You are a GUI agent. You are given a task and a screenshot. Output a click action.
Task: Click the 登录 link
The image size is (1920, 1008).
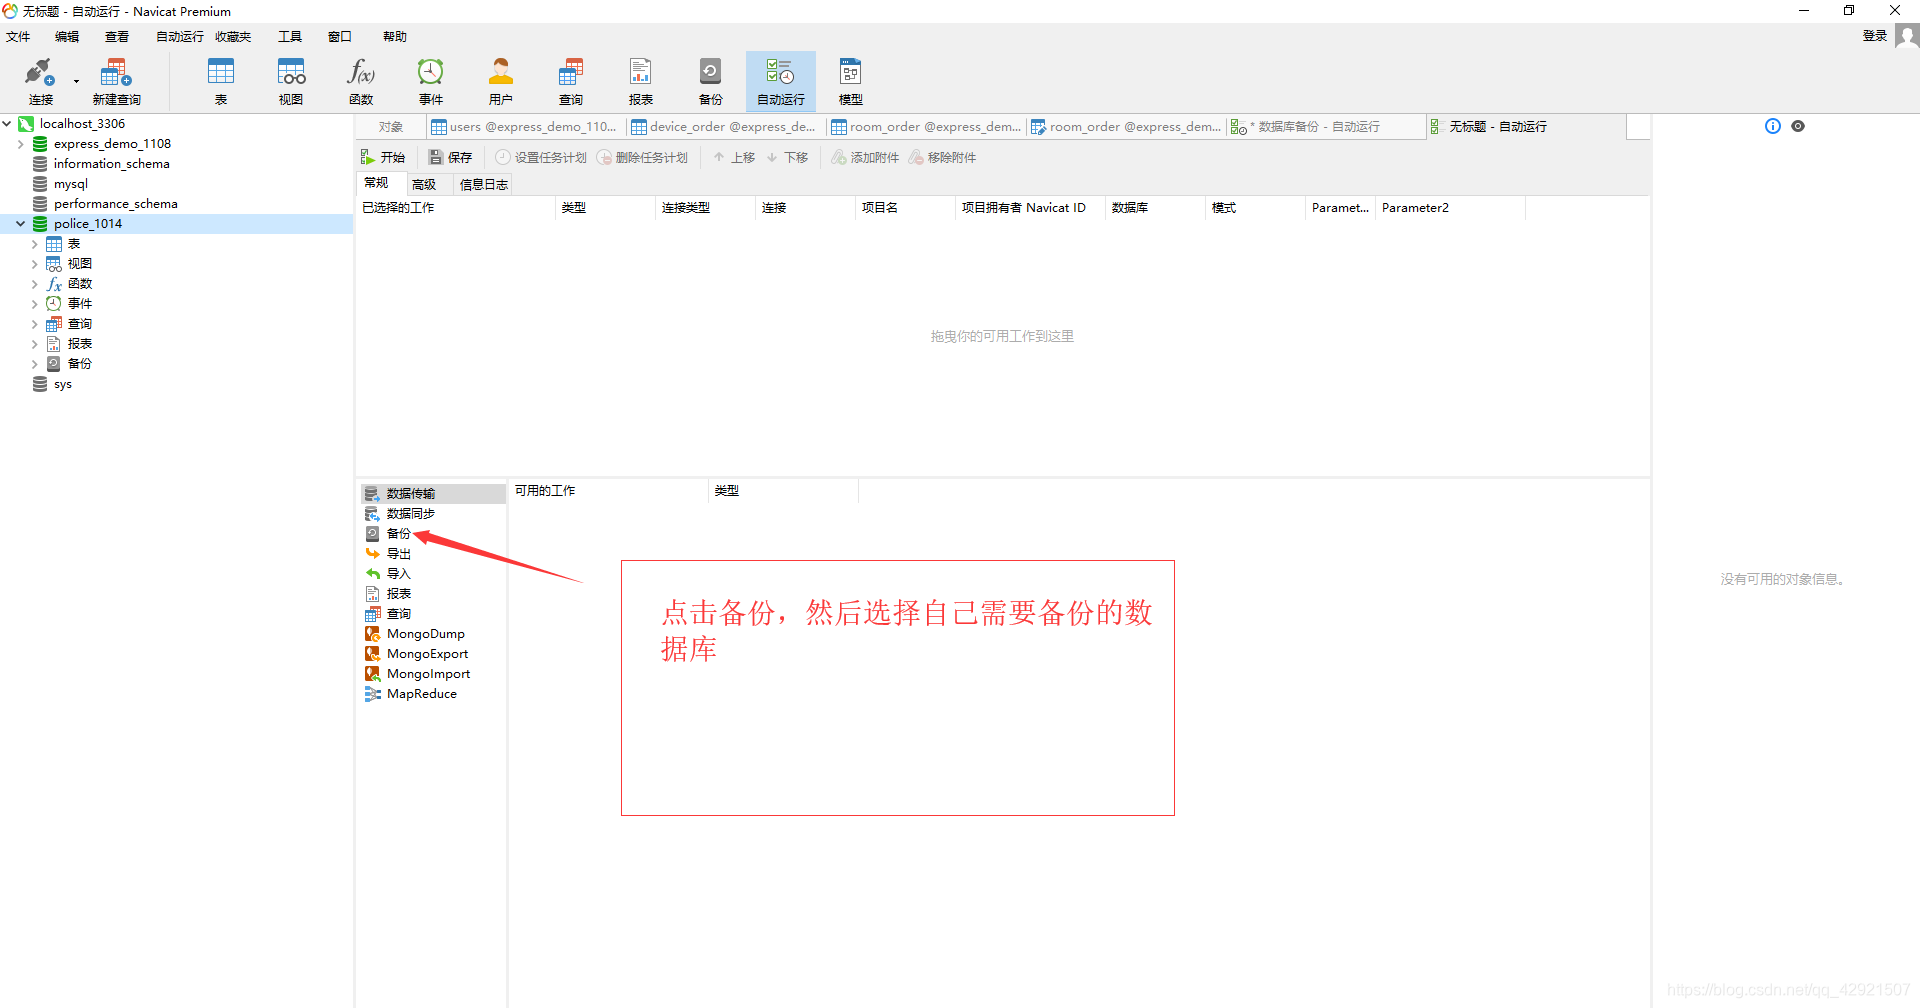tap(1874, 36)
